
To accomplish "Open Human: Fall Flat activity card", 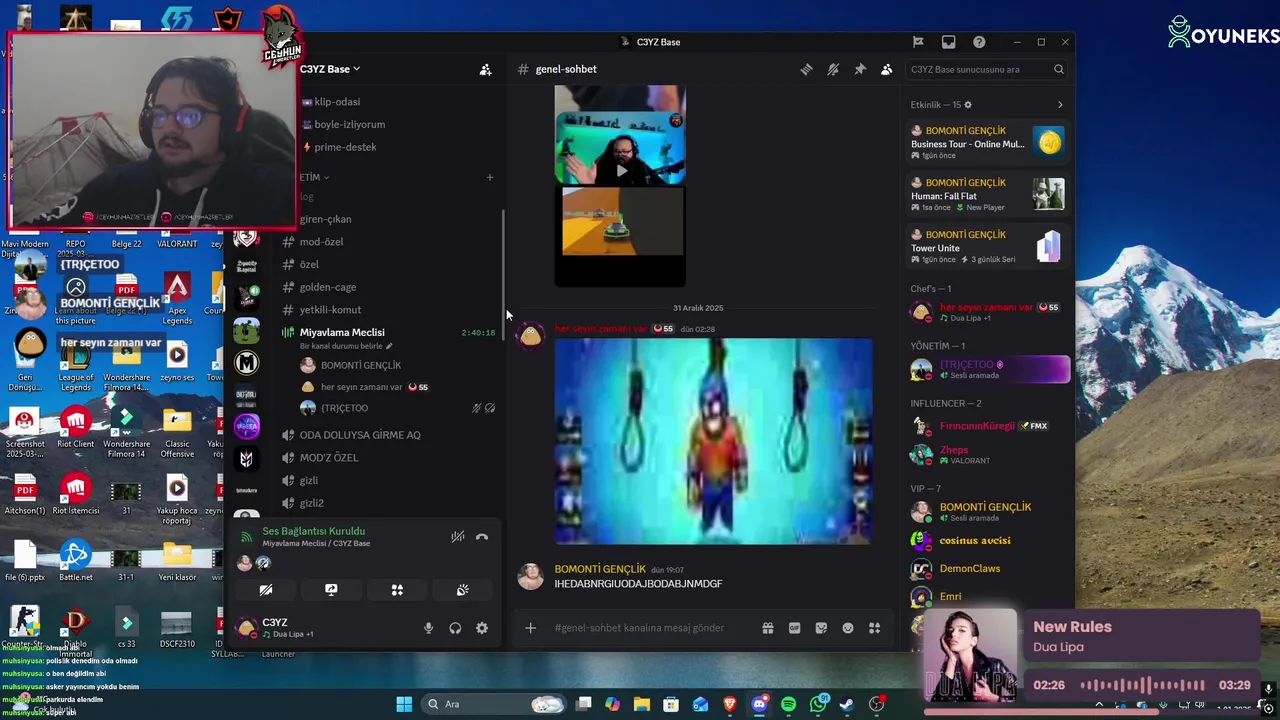I will 988,195.
